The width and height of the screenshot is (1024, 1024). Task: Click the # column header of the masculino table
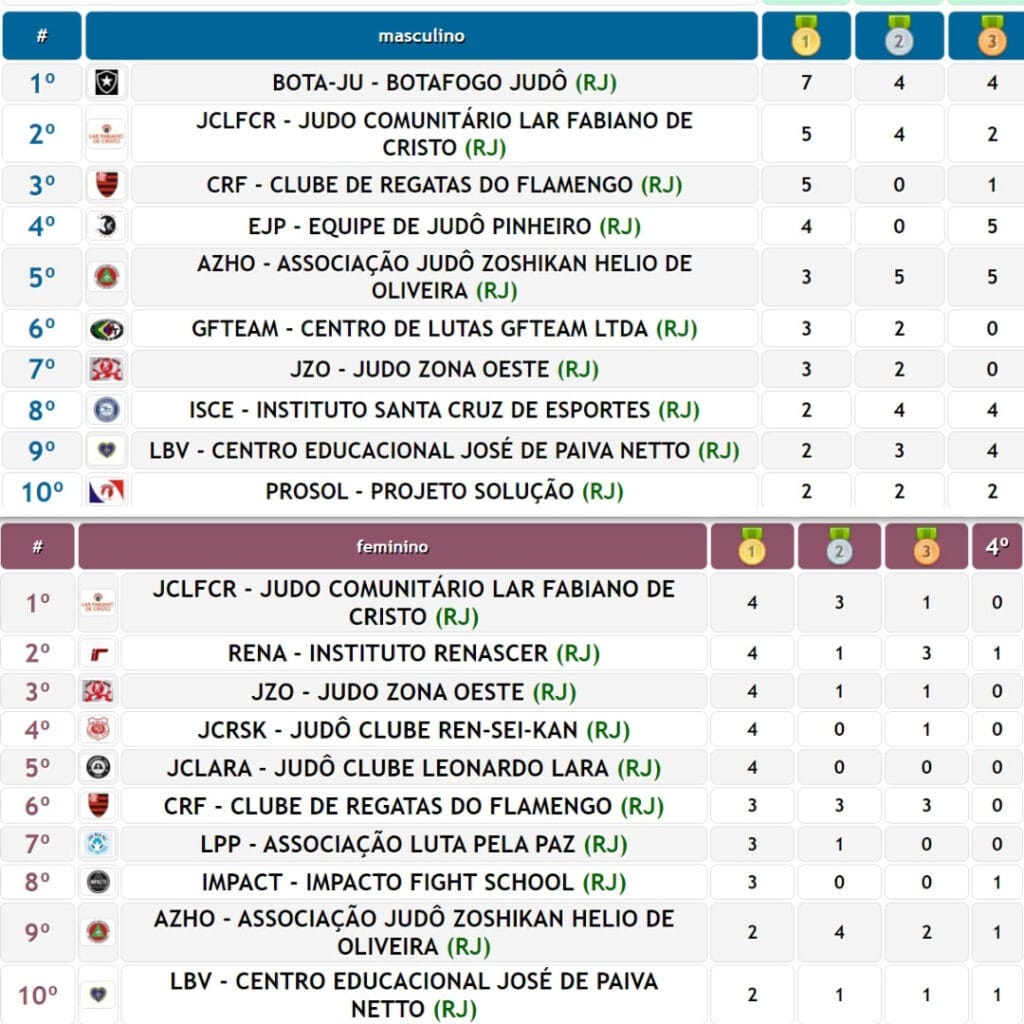[x=42, y=36]
